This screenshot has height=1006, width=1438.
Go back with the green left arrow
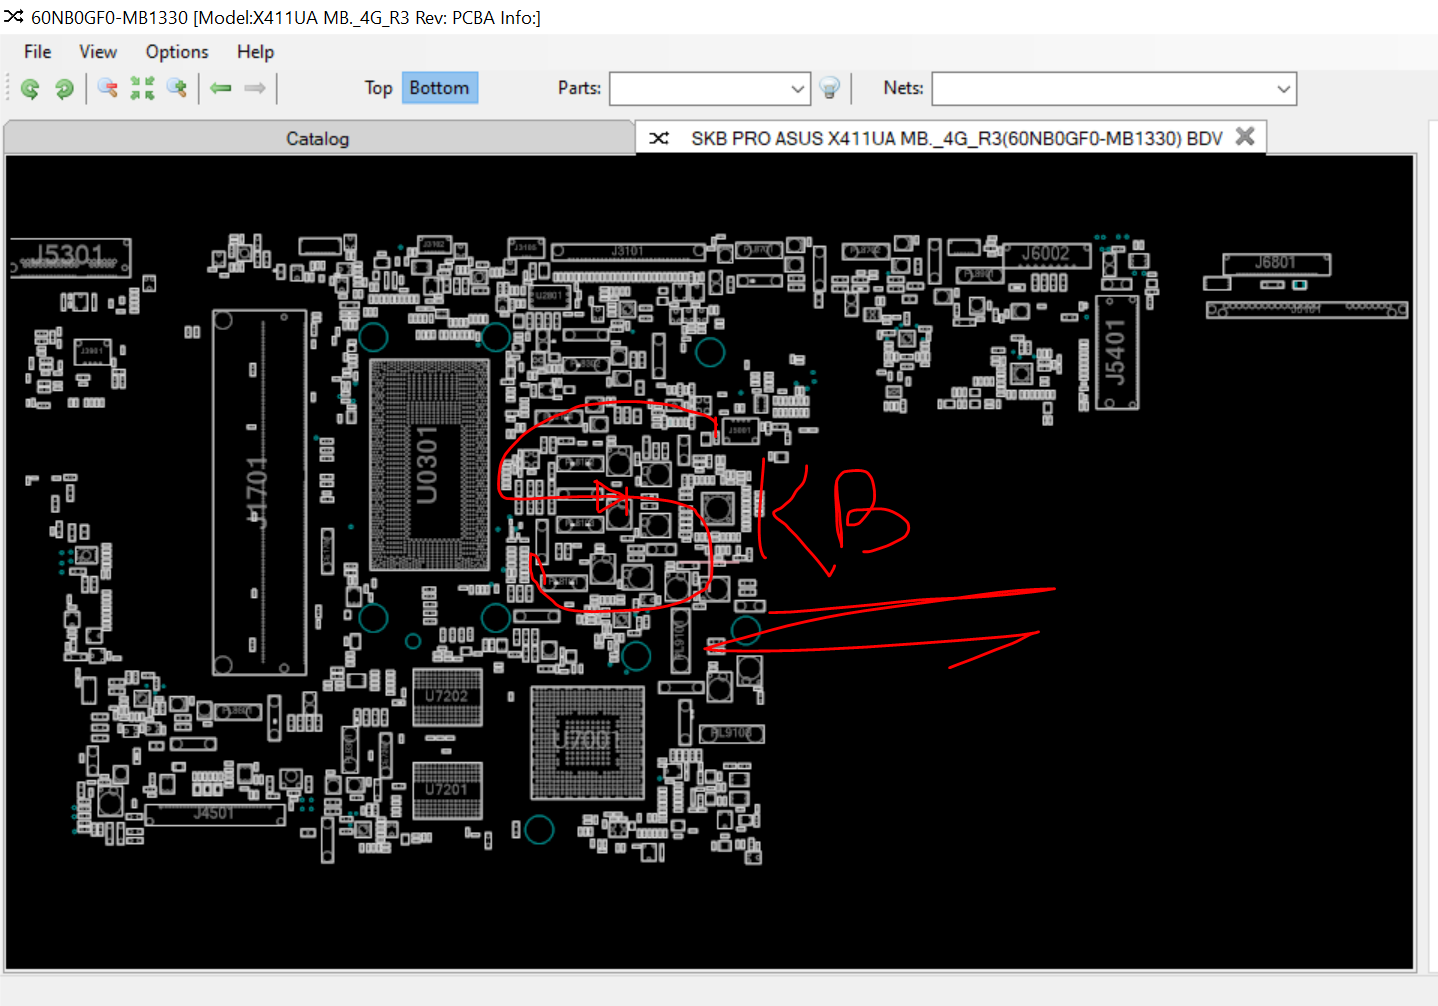click(221, 89)
